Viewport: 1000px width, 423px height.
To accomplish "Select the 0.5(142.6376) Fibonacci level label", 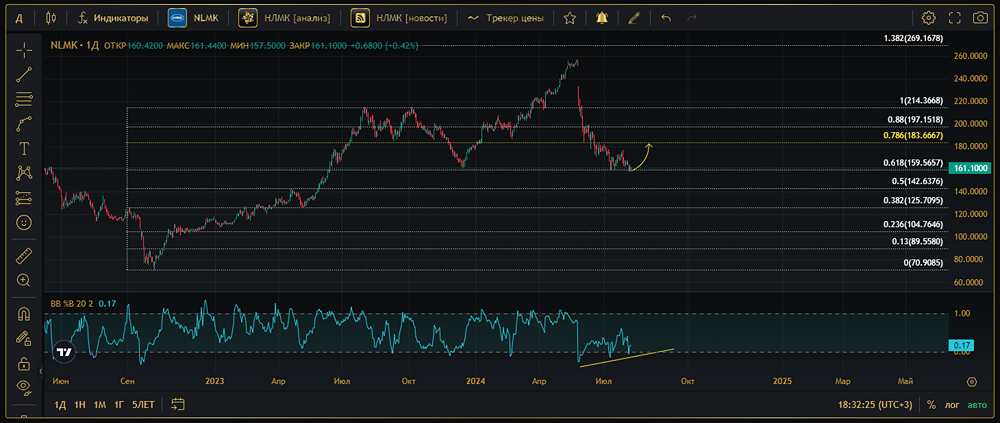I will tap(917, 182).
